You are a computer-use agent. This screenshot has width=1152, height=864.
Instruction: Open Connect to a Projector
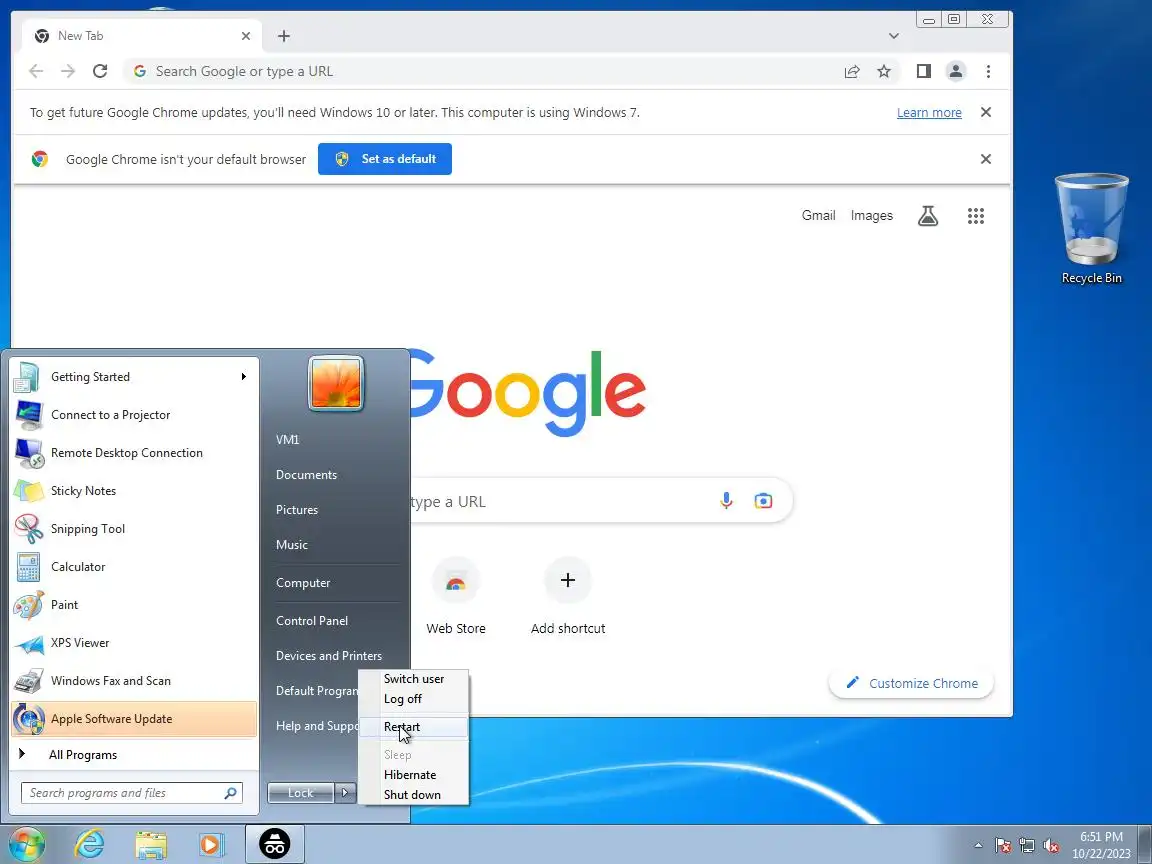pos(134,415)
